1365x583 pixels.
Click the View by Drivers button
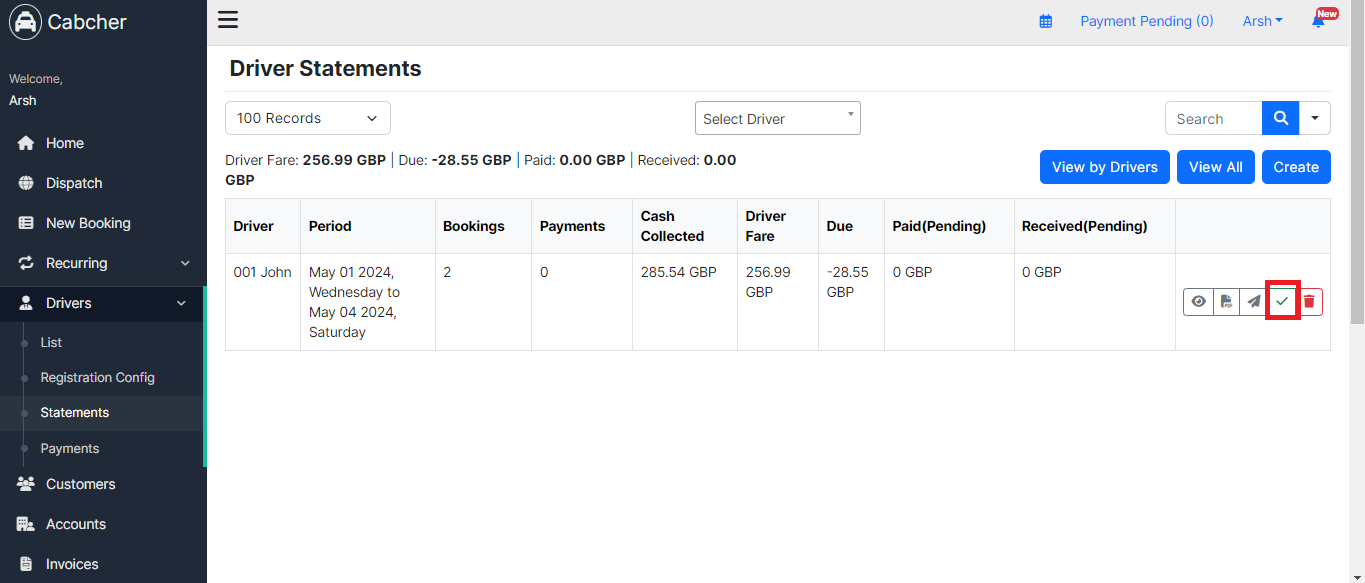[x=1105, y=167]
